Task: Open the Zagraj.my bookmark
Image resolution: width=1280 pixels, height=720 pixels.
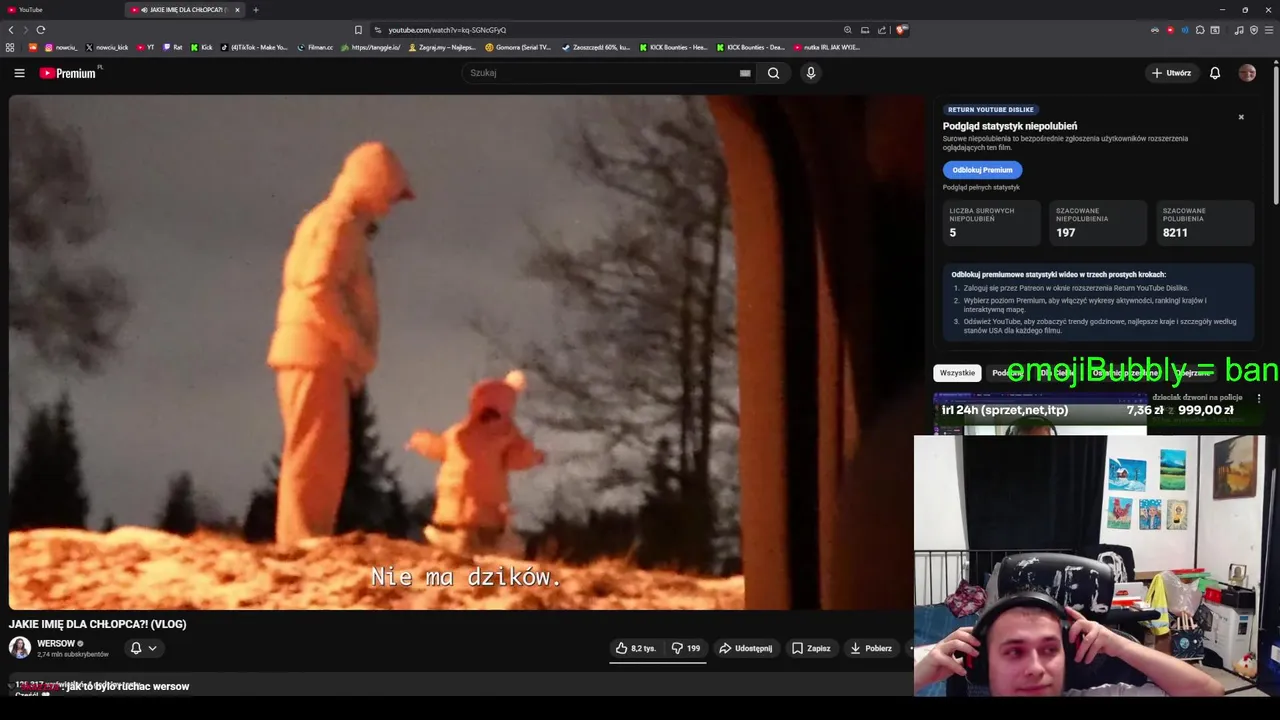Action: click(x=442, y=47)
